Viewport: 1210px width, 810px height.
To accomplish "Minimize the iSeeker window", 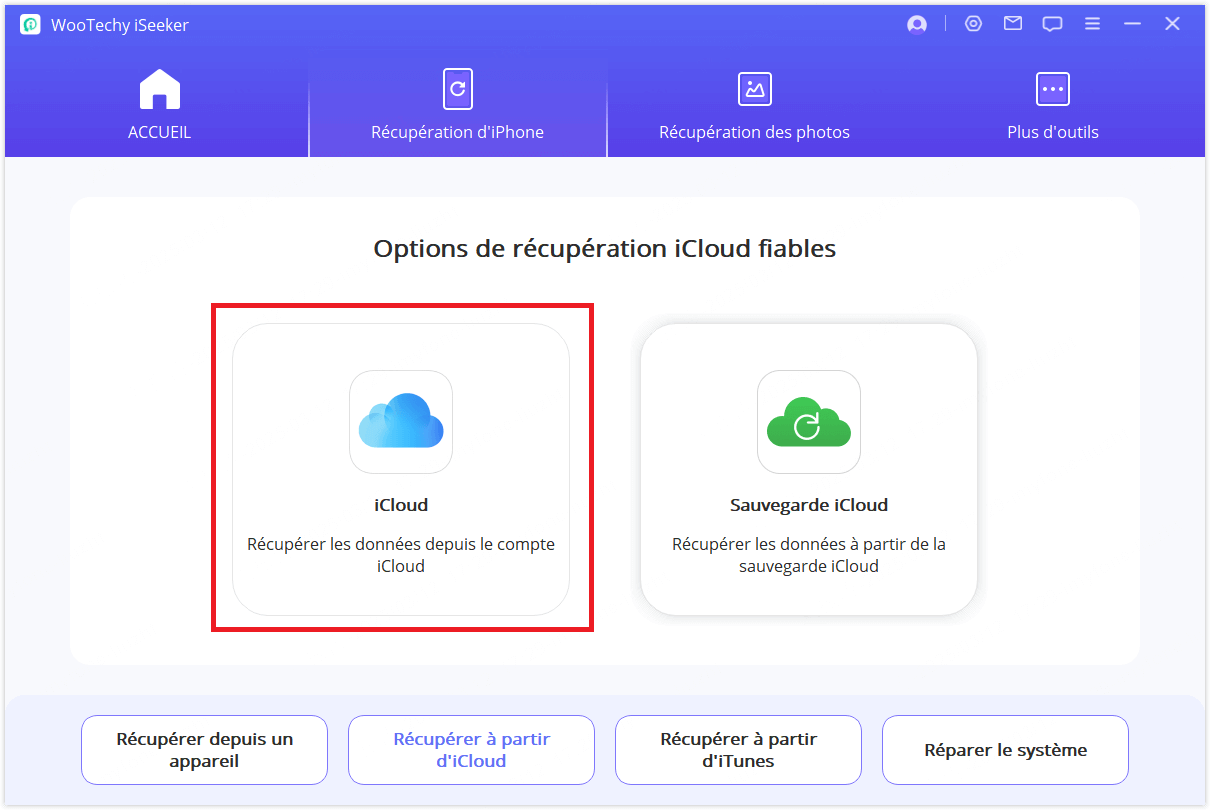I will (x=1132, y=24).
